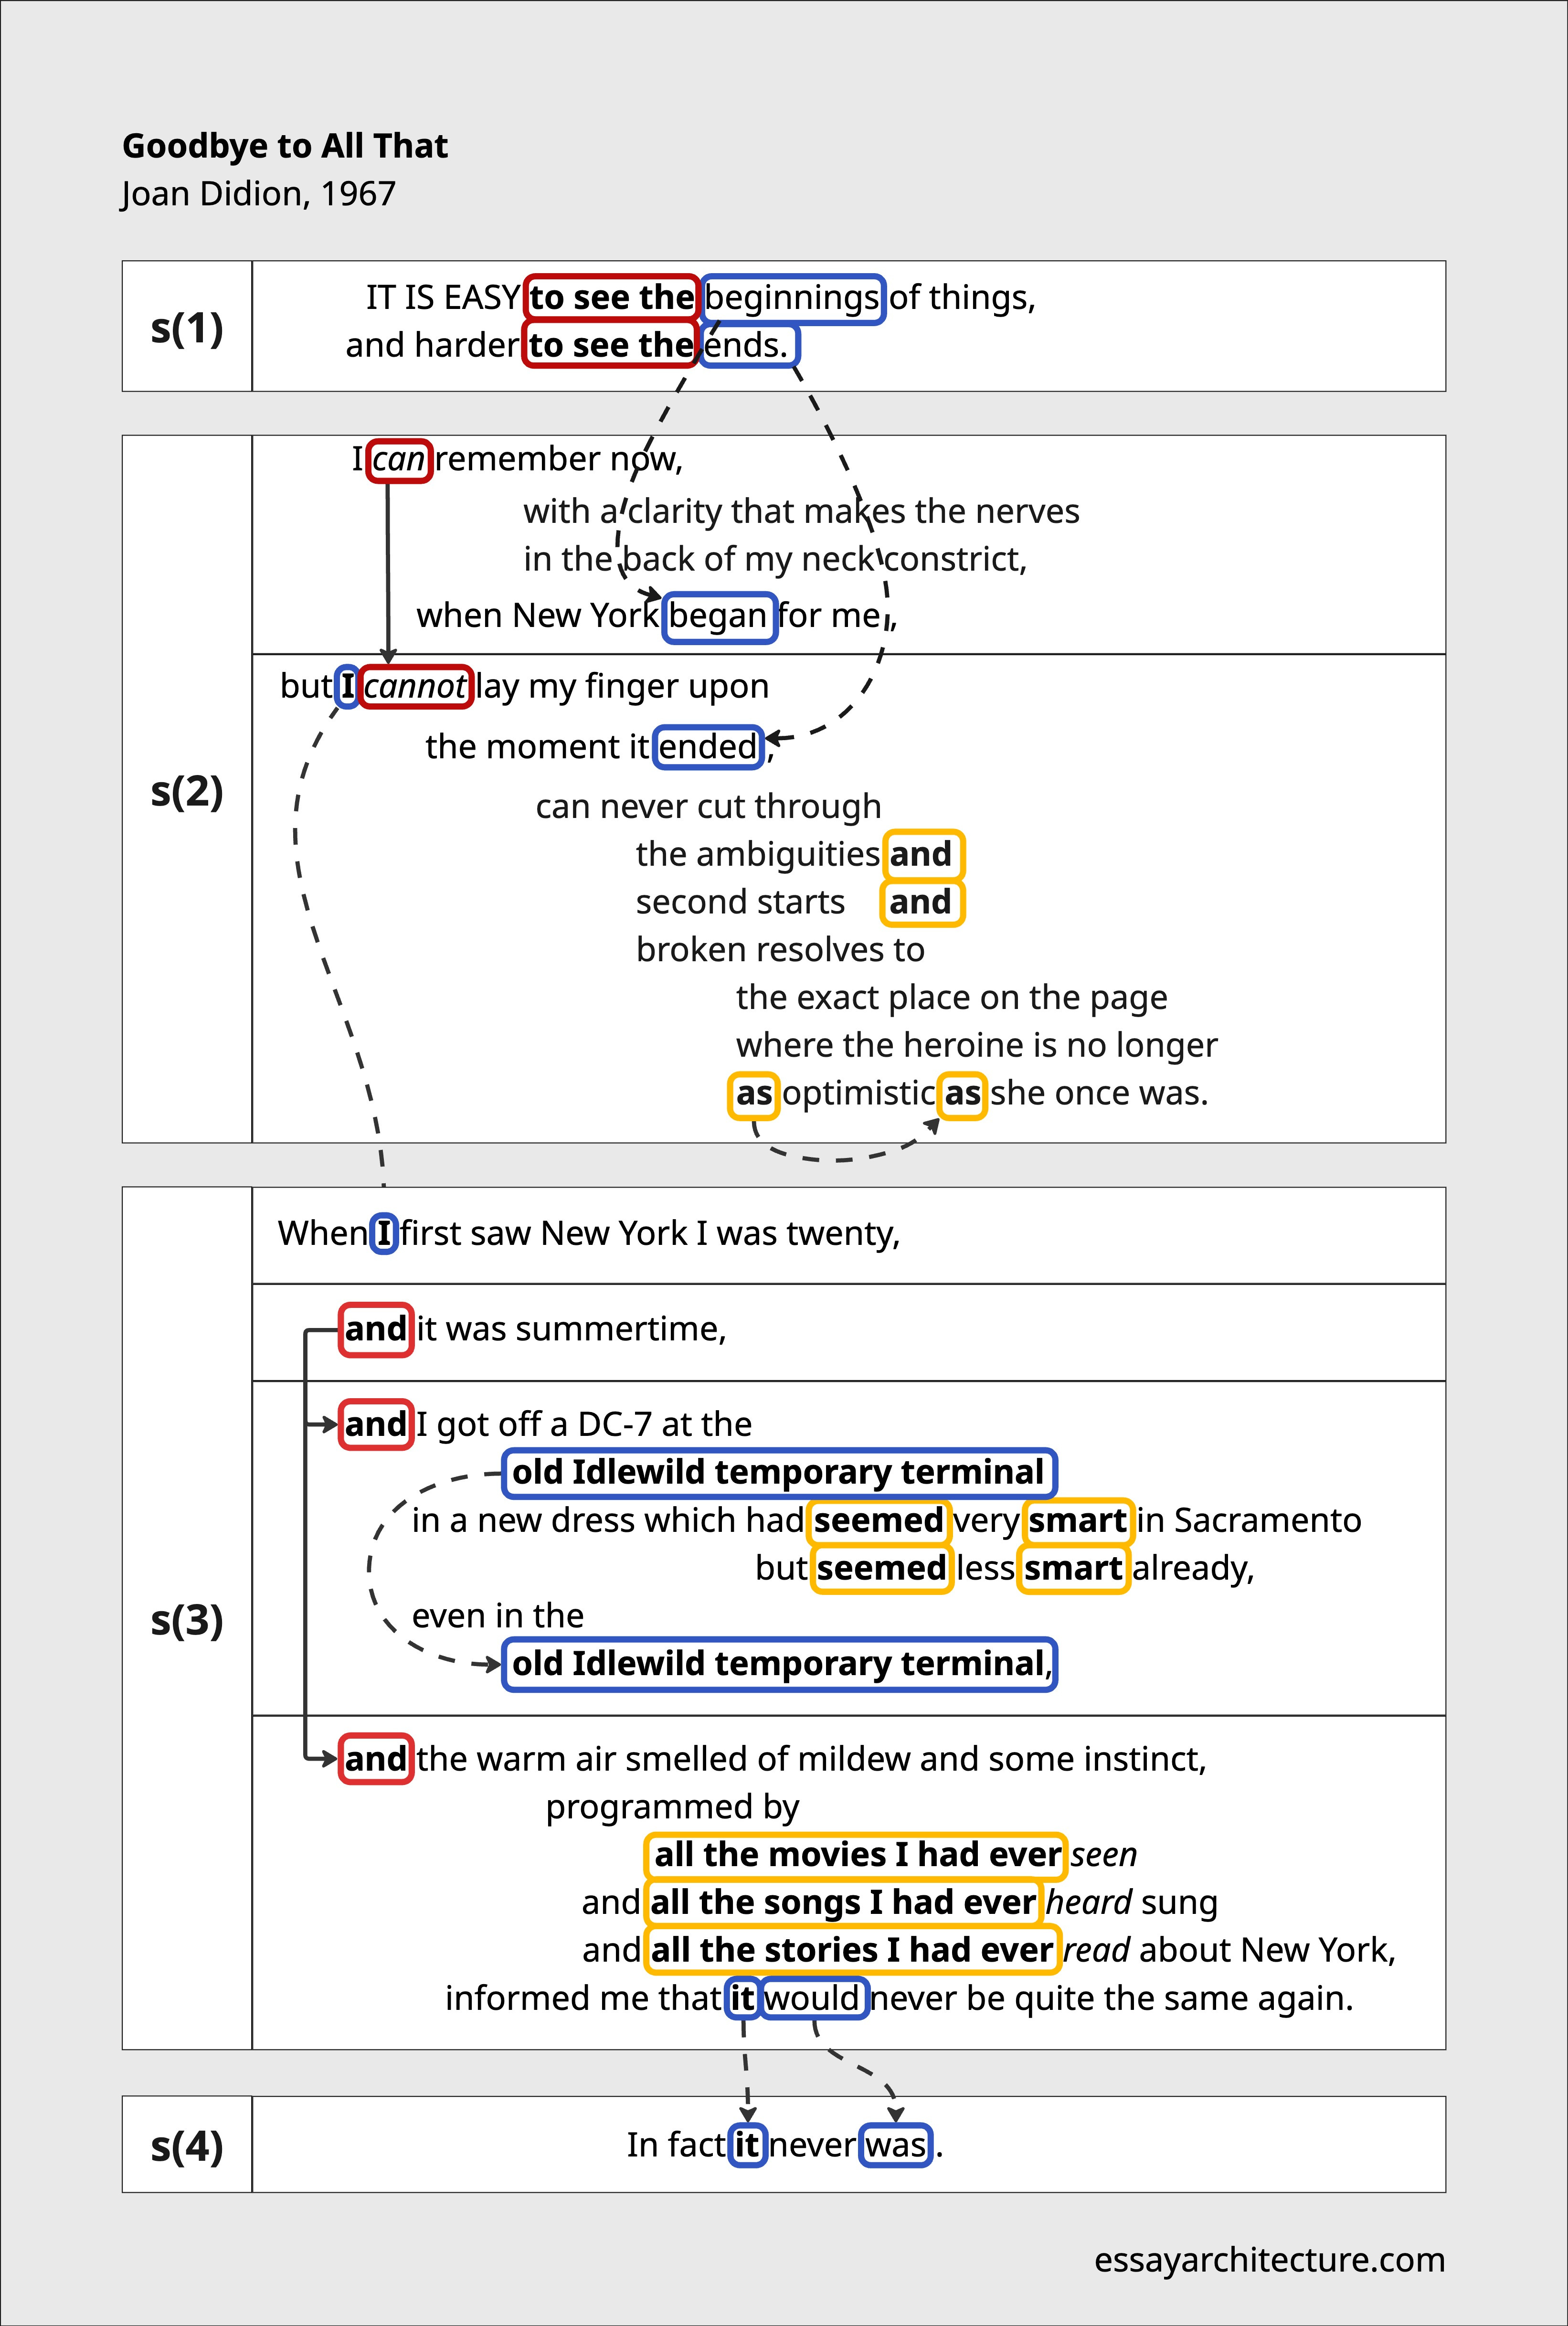Click the red-boxed italic word 'cannot'
Viewport: 1568px width, 2326px height.
coord(415,687)
